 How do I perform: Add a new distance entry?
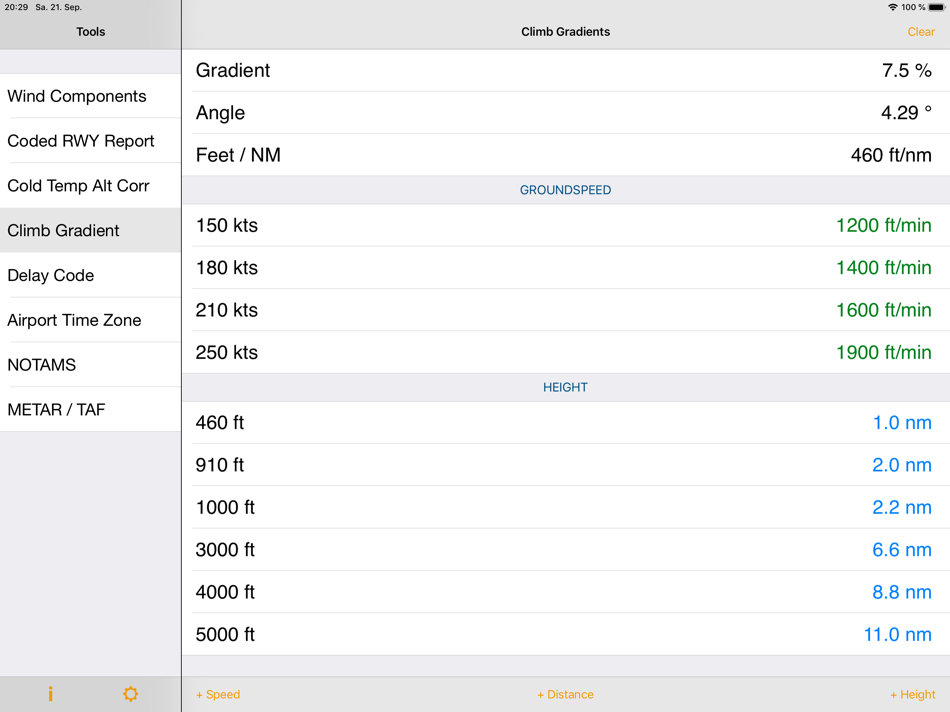pyautogui.click(x=565, y=693)
